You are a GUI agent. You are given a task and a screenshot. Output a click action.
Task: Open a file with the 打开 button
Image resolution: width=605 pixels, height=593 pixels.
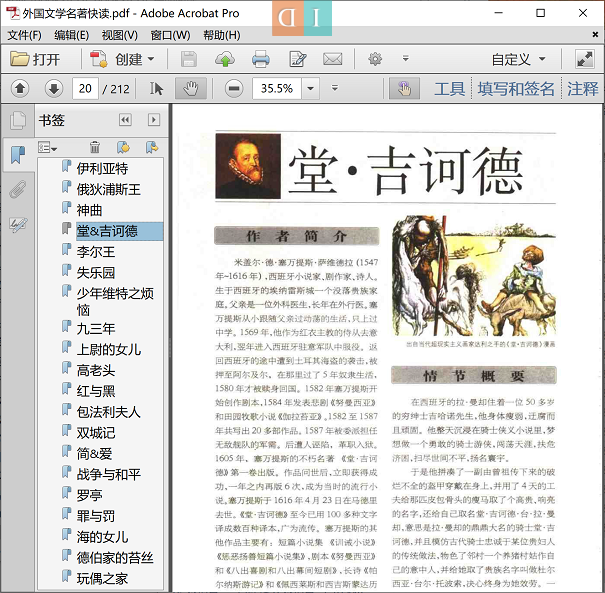click(x=35, y=59)
